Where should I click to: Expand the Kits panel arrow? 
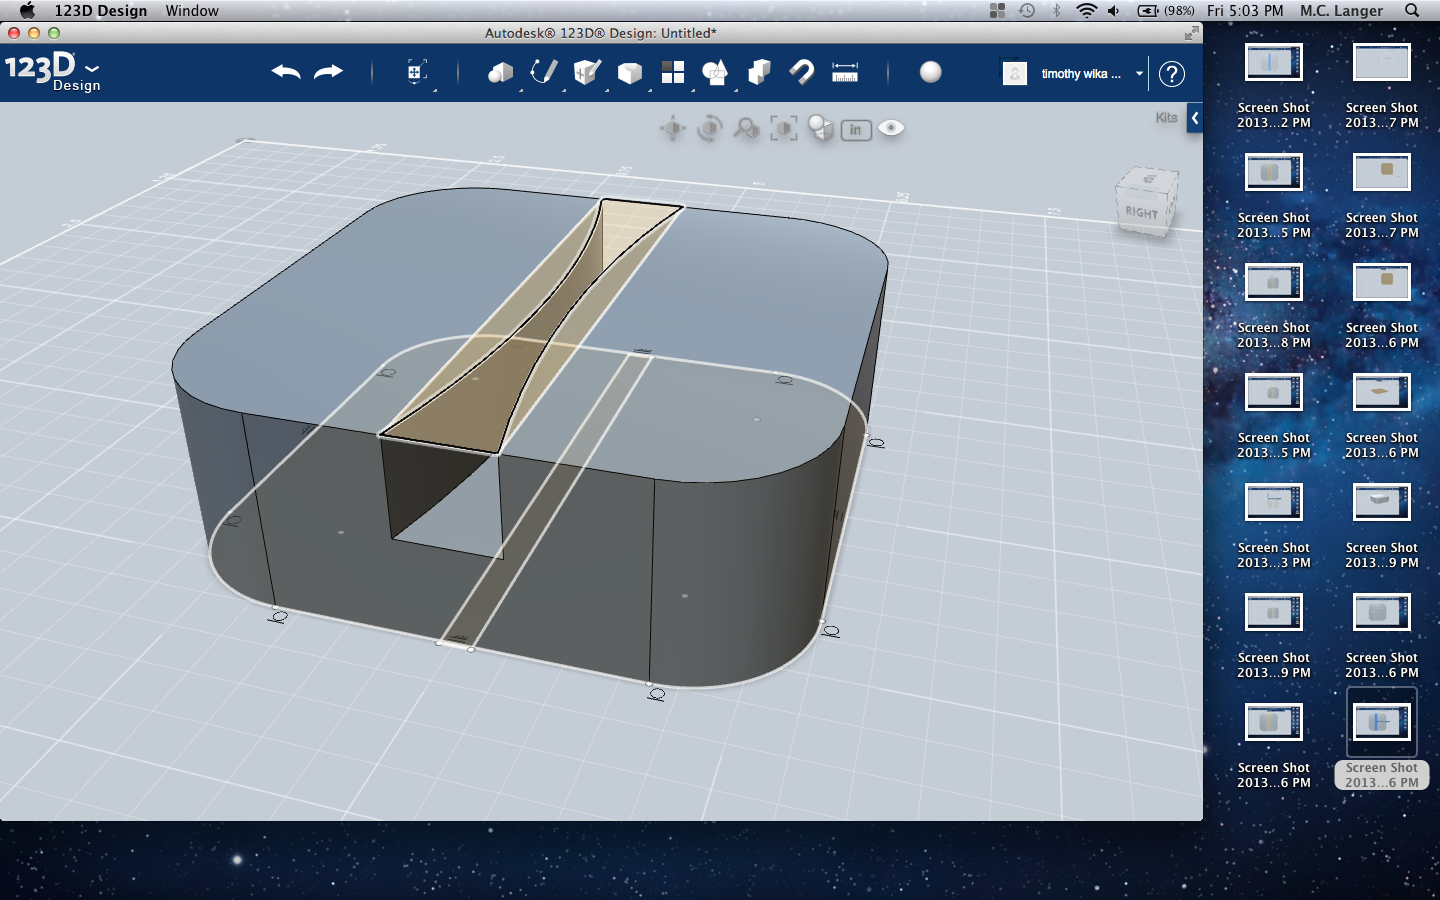coord(1195,118)
